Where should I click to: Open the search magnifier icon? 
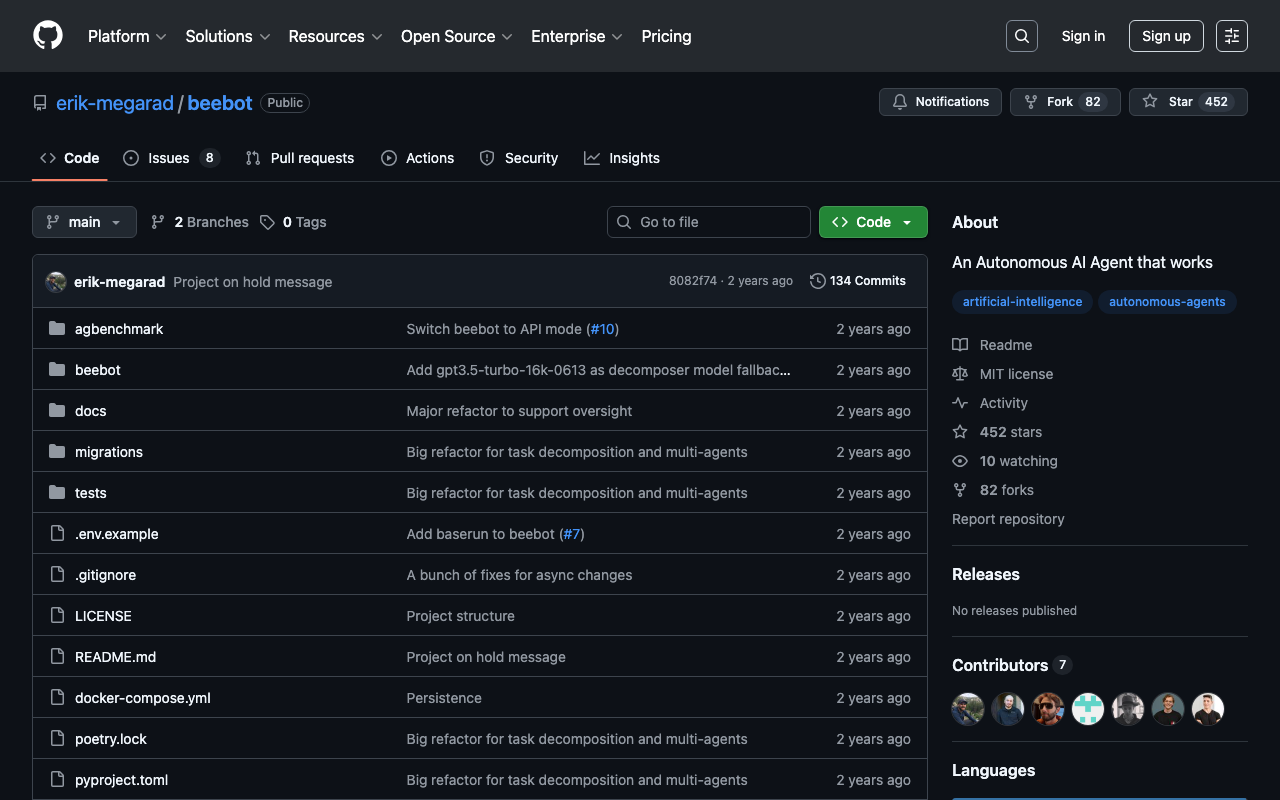click(x=1021, y=36)
